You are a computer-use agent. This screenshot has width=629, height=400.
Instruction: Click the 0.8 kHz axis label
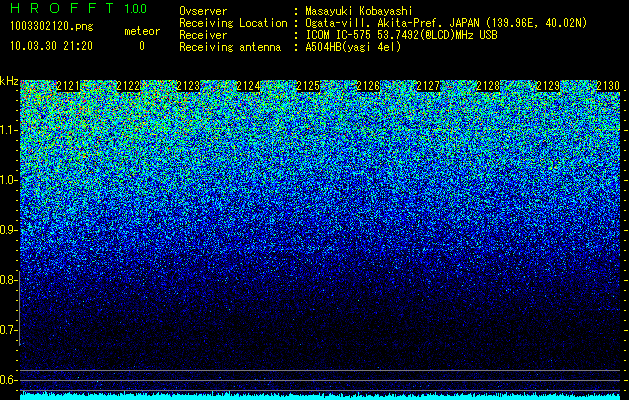[x=8, y=280]
